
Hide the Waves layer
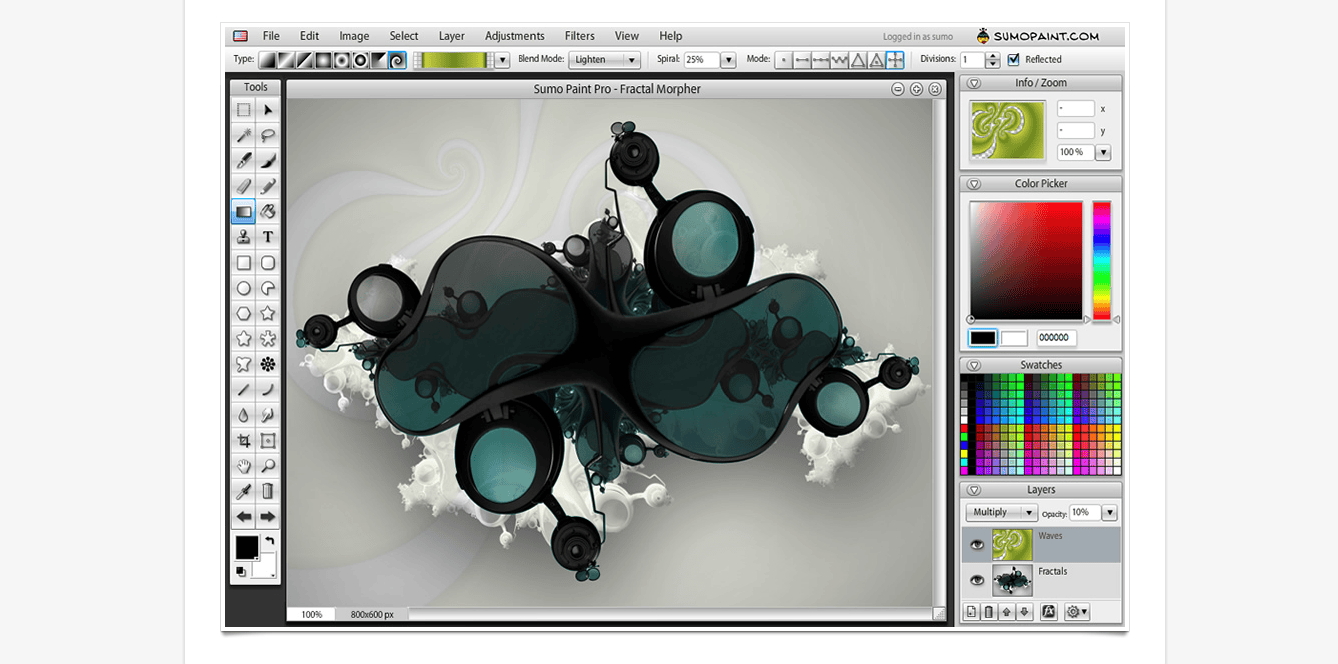coord(977,544)
